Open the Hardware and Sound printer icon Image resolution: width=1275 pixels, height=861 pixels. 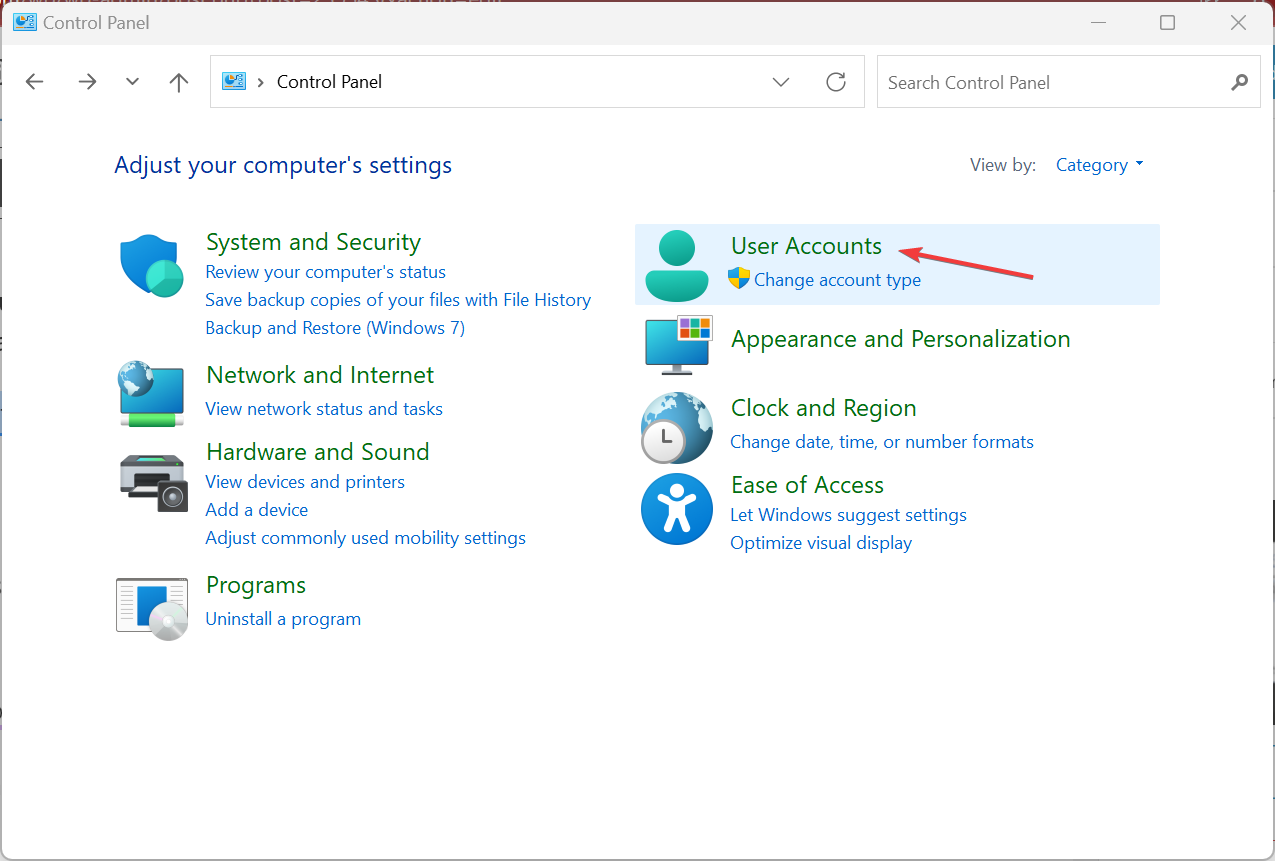point(152,482)
